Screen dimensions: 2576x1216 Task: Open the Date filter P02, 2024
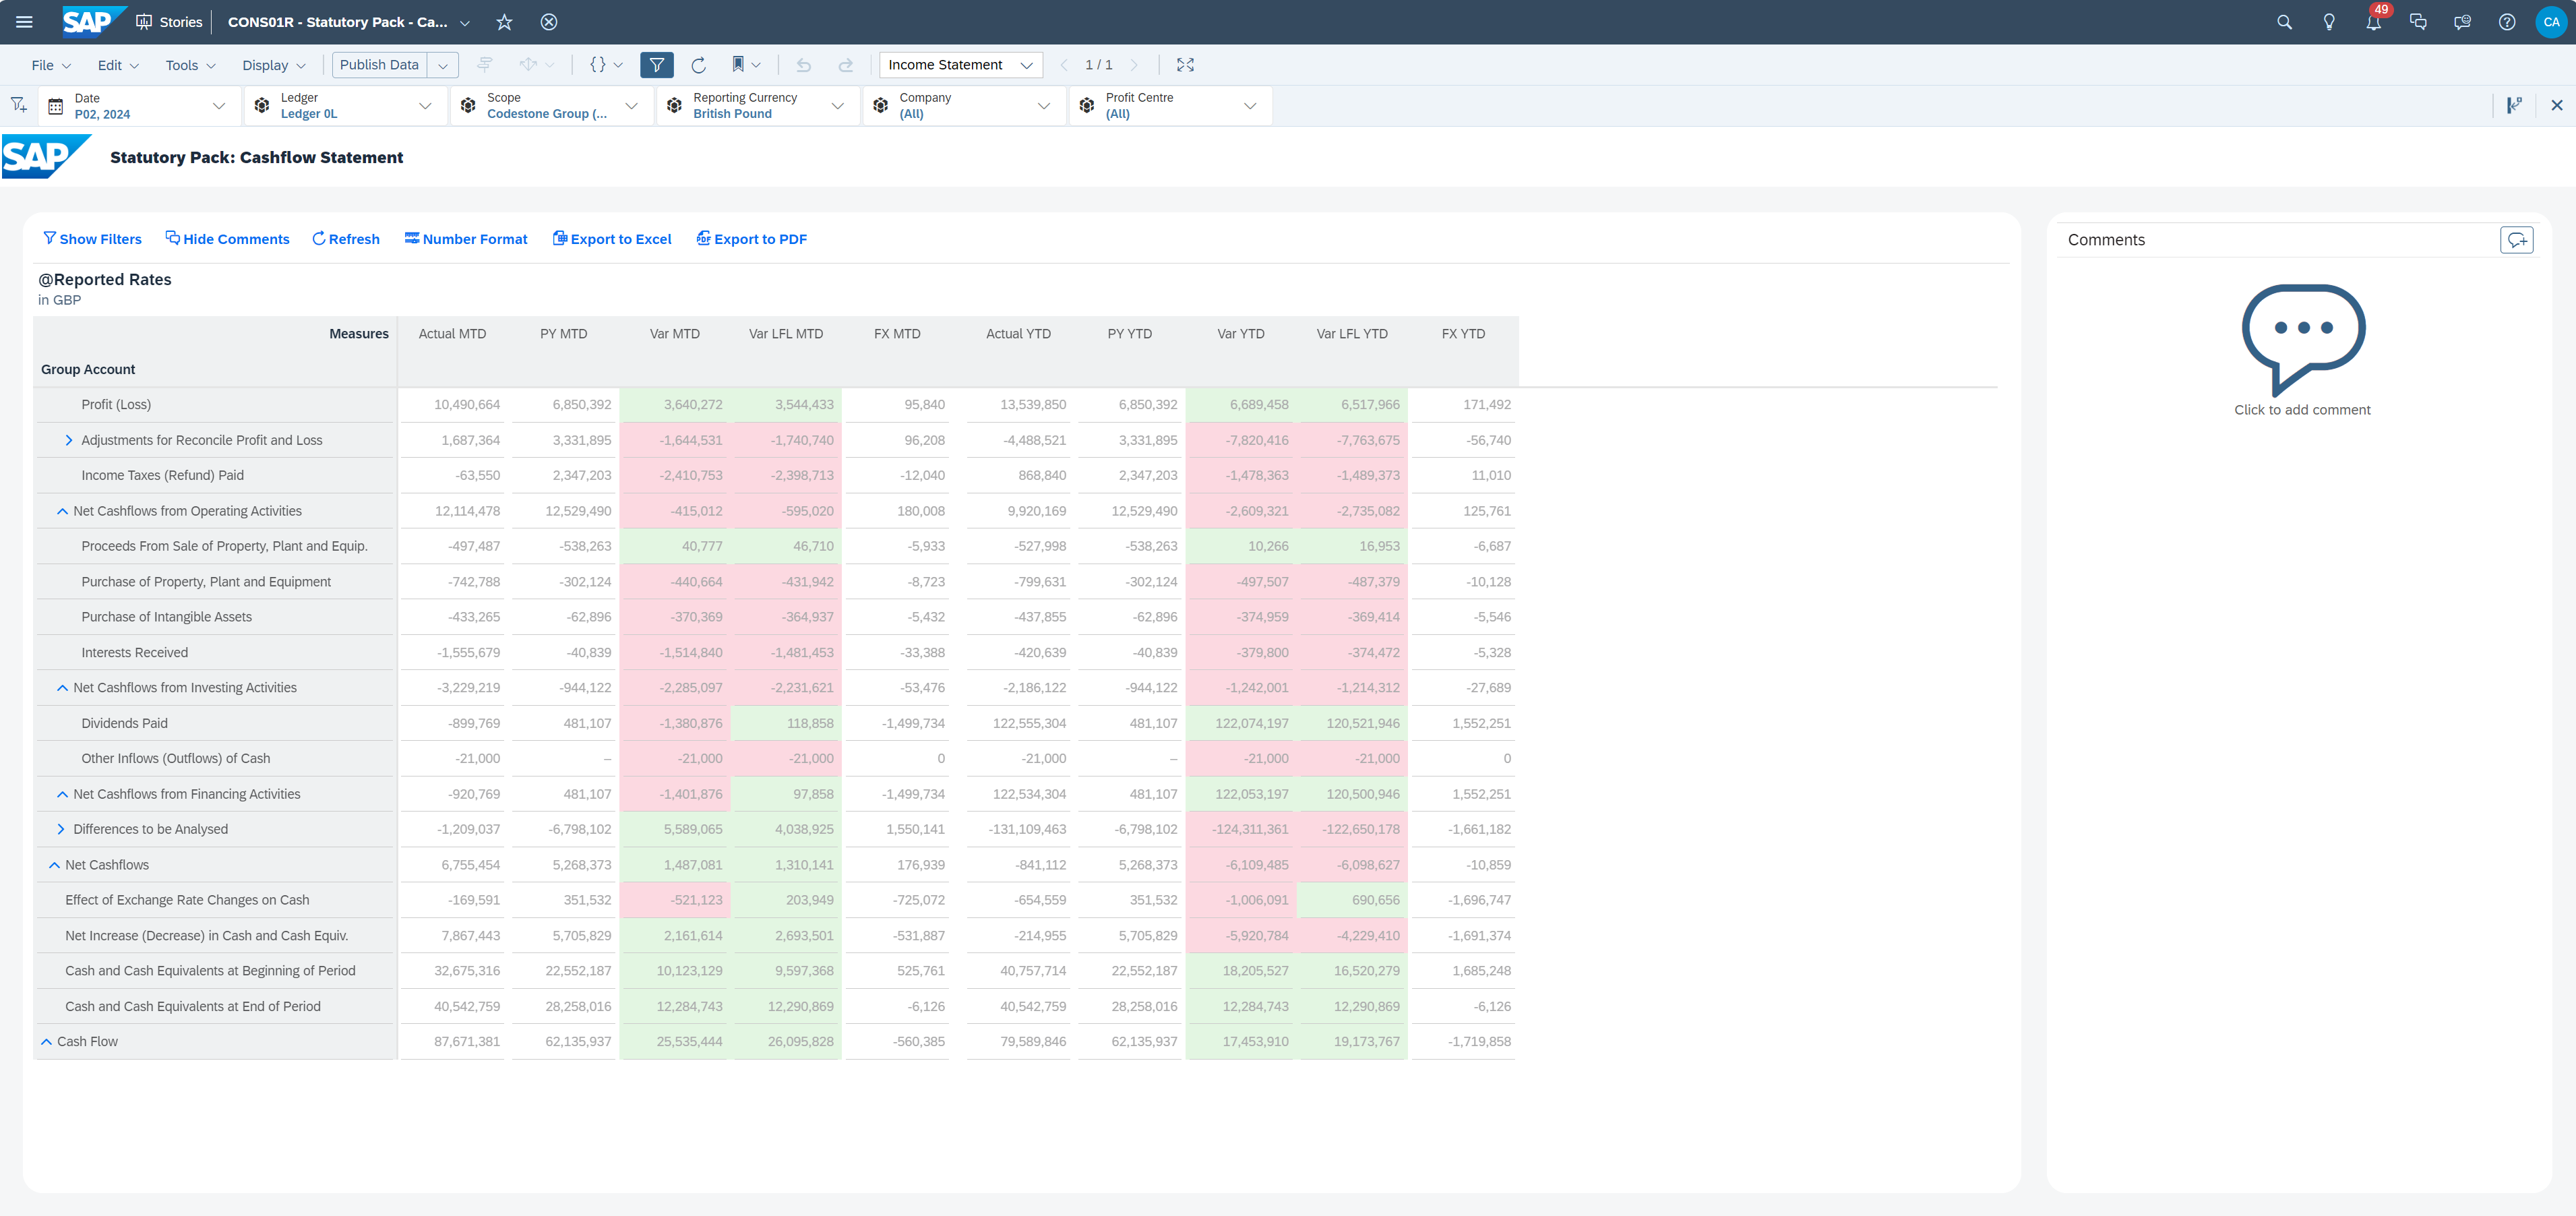click(x=139, y=105)
